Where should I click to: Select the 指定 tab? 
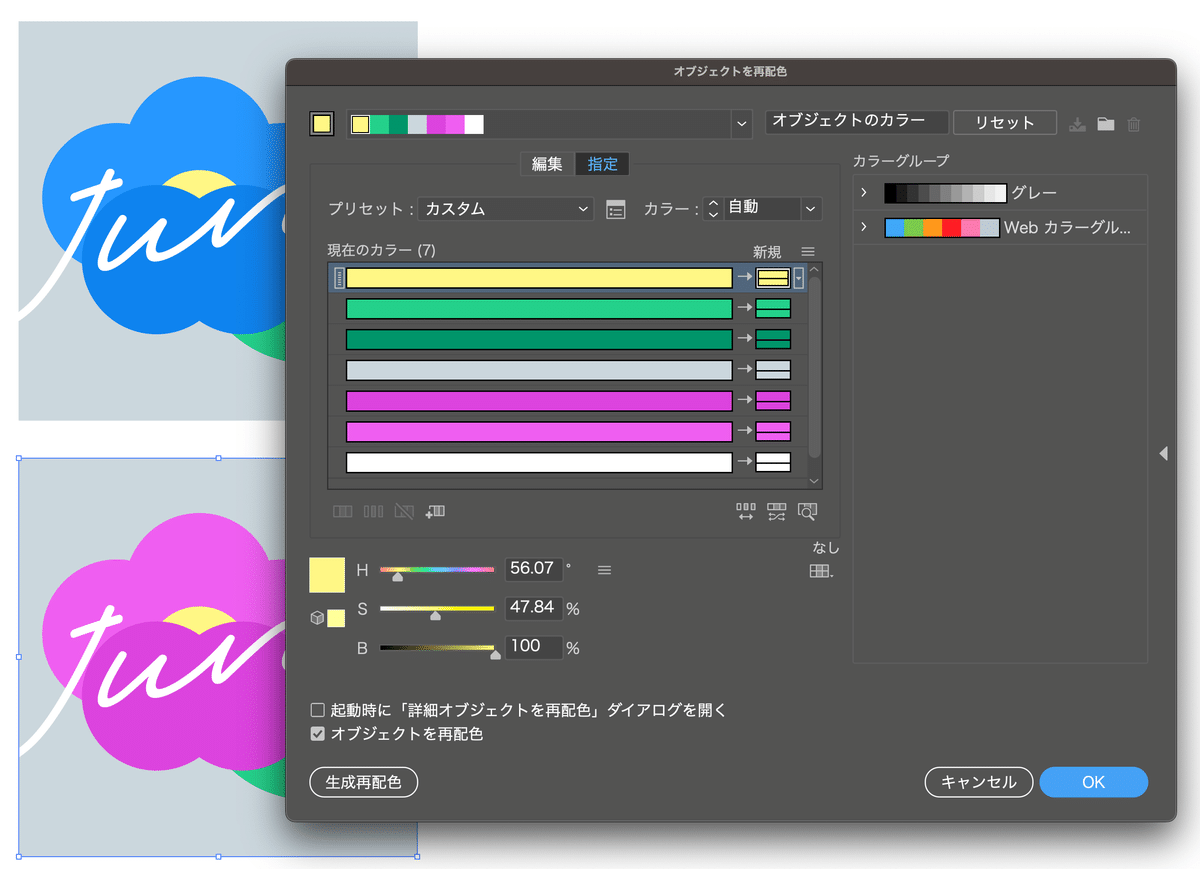tap(602, 164)
